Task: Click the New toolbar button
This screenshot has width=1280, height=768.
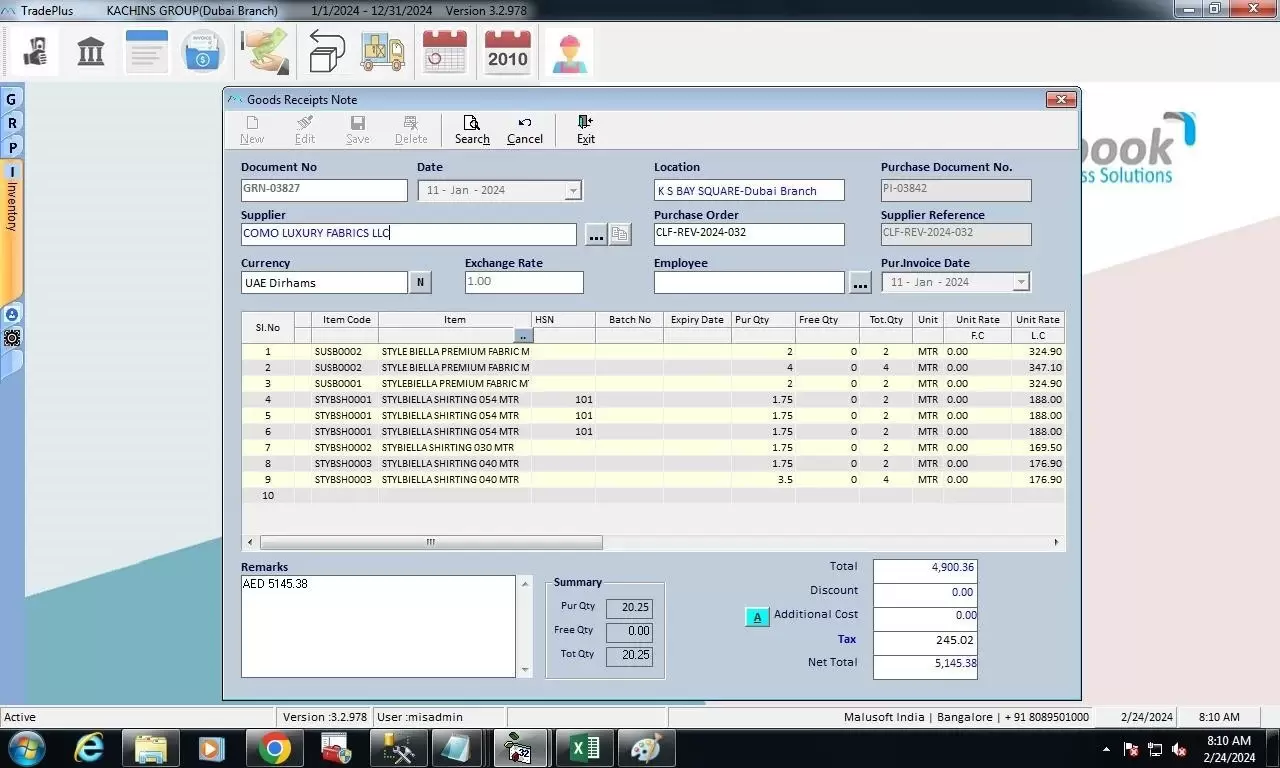Action: pos(252,130)
